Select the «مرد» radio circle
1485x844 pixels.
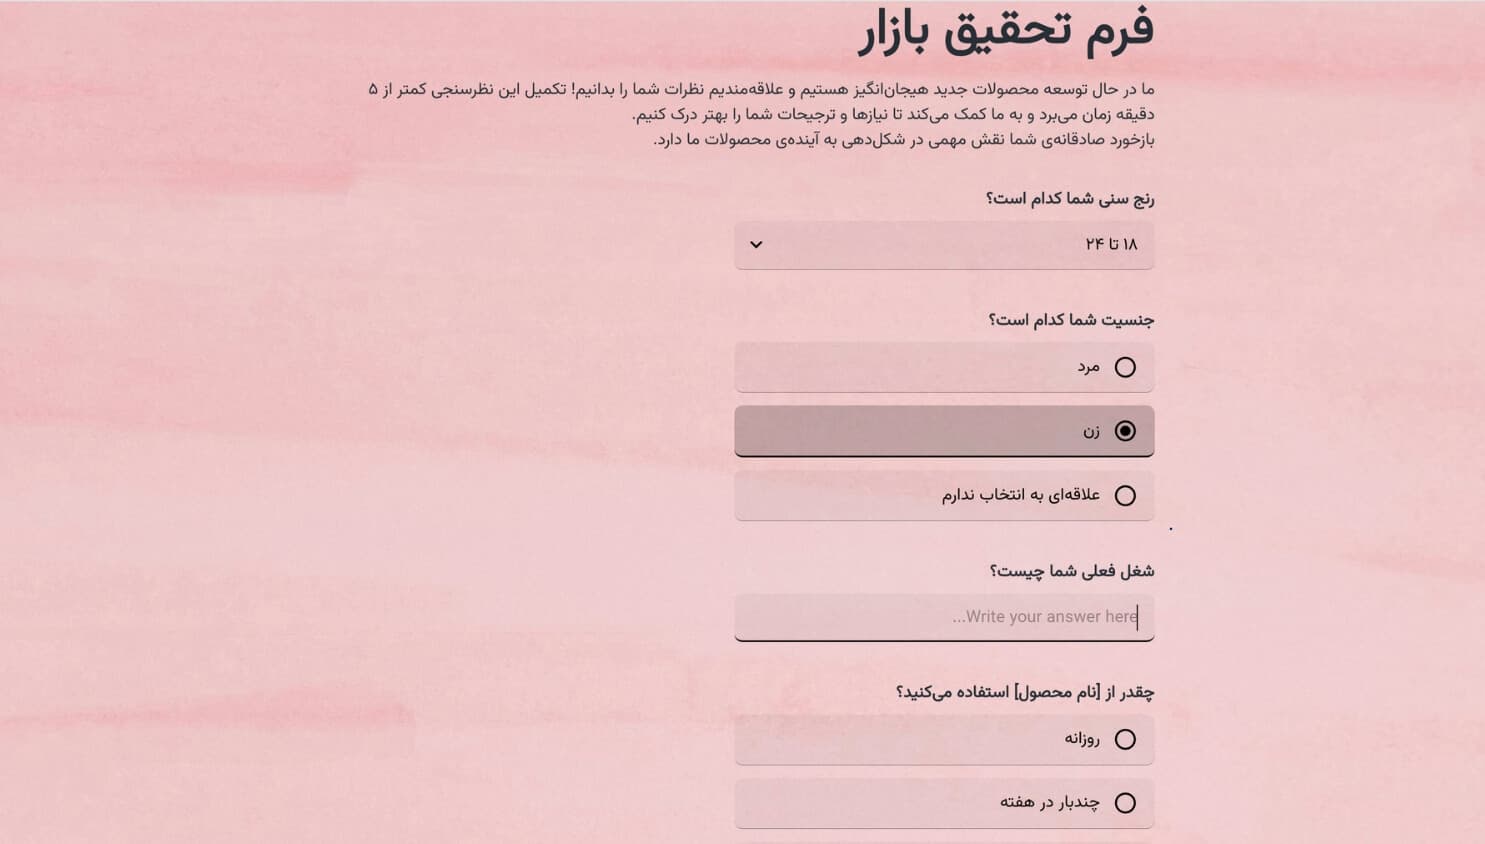pyautogui.click(x=1125, y=367)
